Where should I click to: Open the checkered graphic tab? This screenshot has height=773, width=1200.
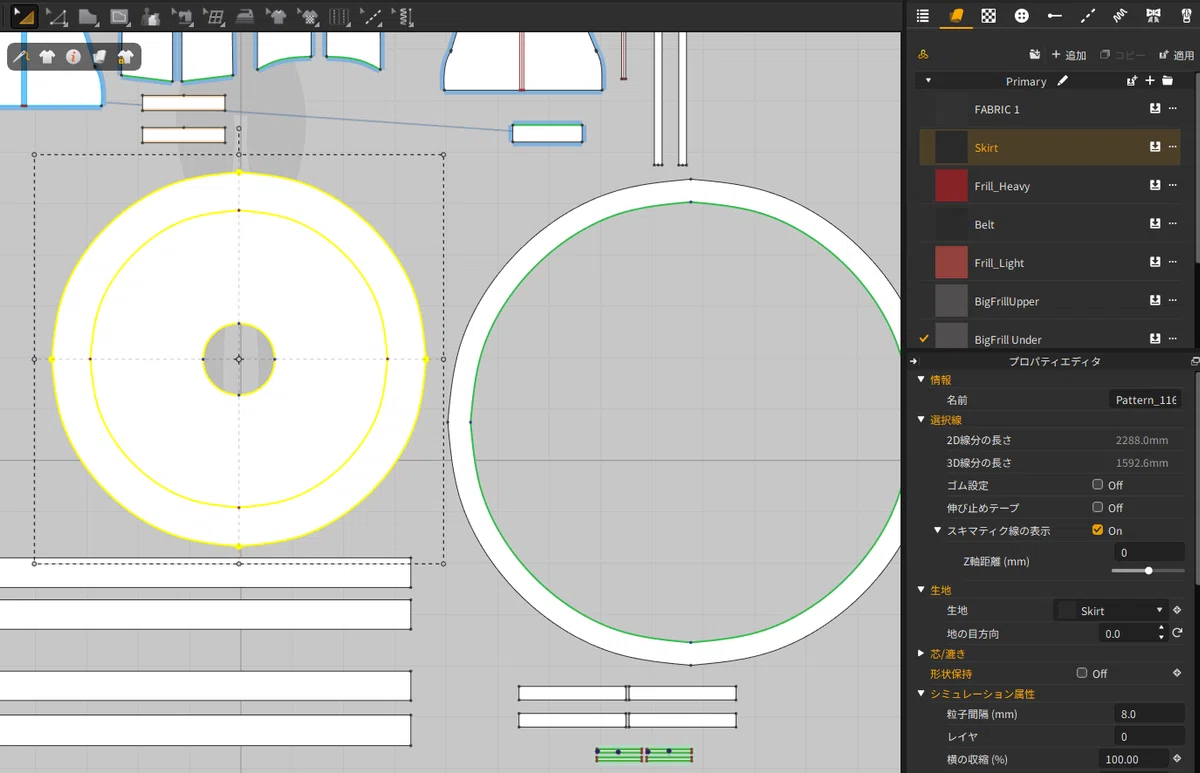tap(988, 15)
